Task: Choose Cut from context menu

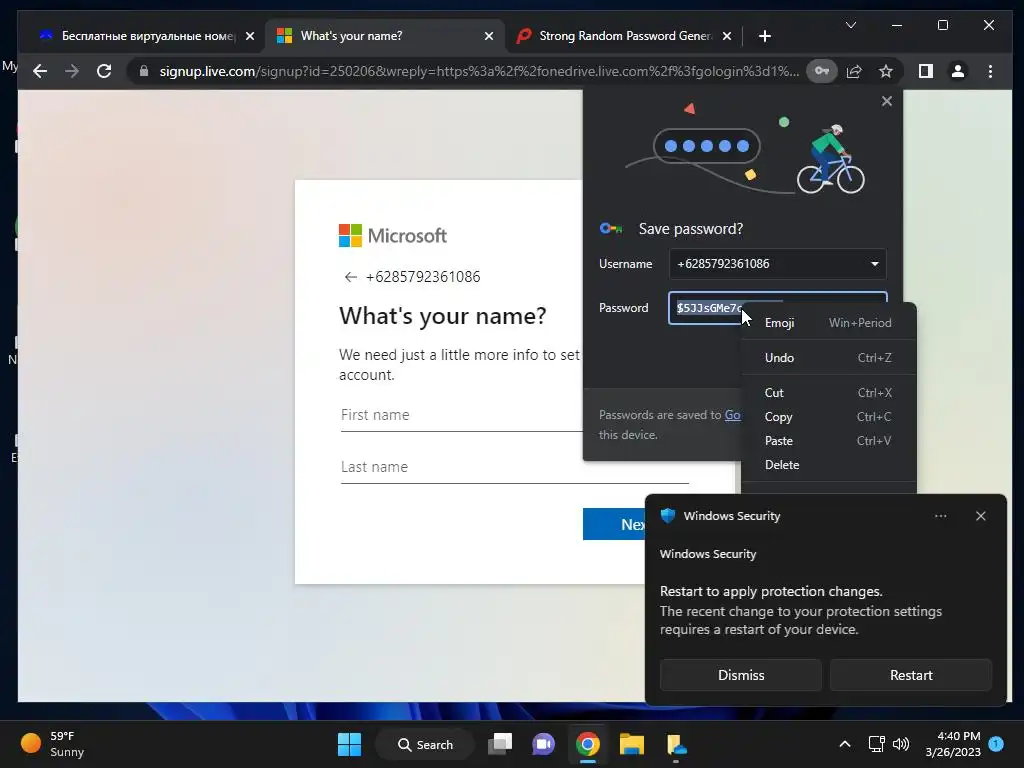Action: click(x=828, y=392)
